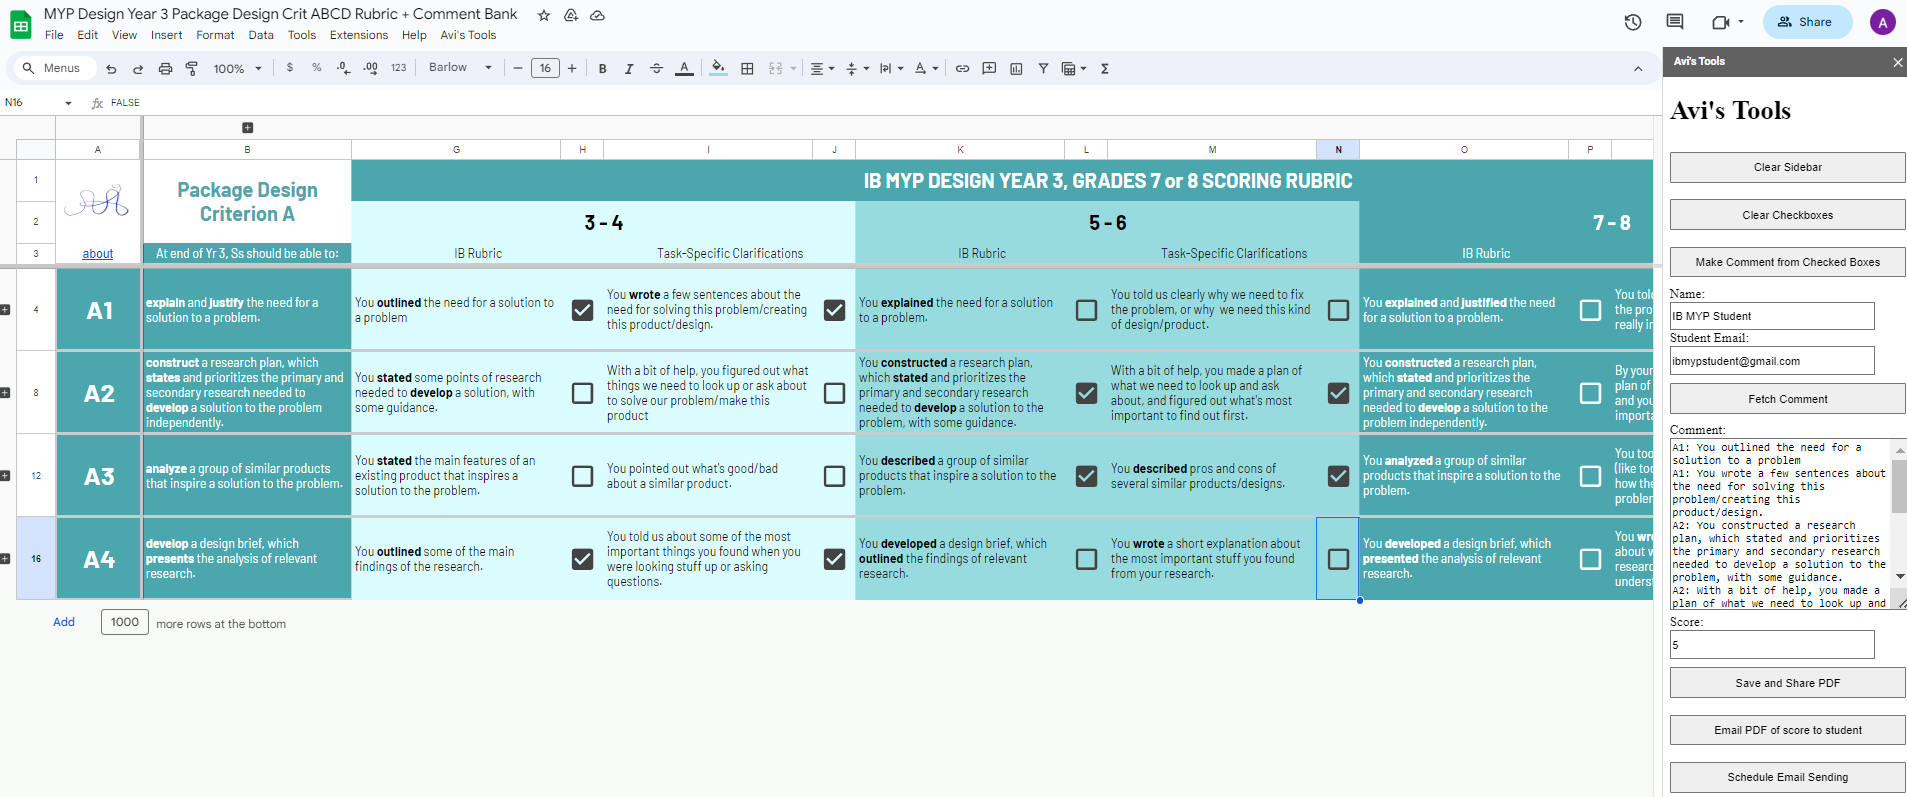Toggle bold formatting
Image resolution: width=1907 pixels, height=797 pixels.
click(602, 69)
